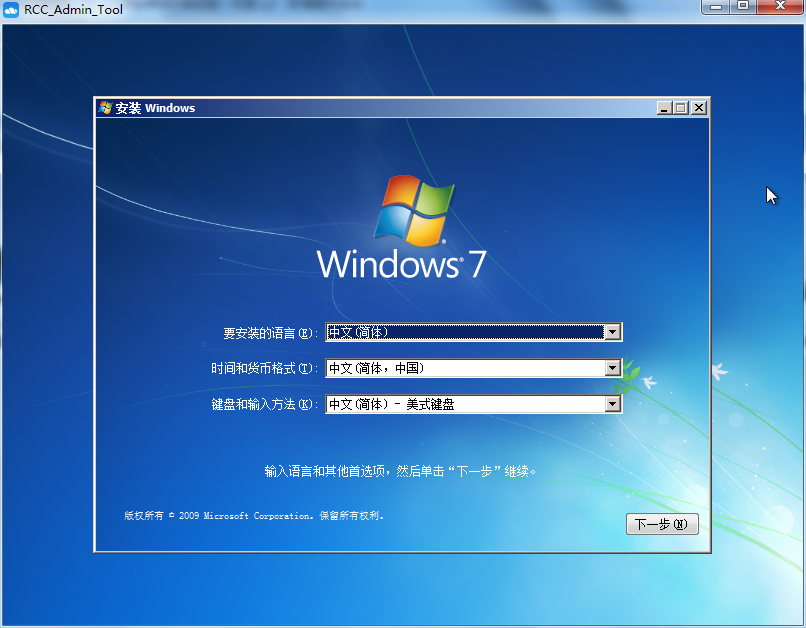Click the Microsoft Corporation copyright notice
Image resolution: width=806 pixels, height=628 pixels.
[x=254, y=516]
